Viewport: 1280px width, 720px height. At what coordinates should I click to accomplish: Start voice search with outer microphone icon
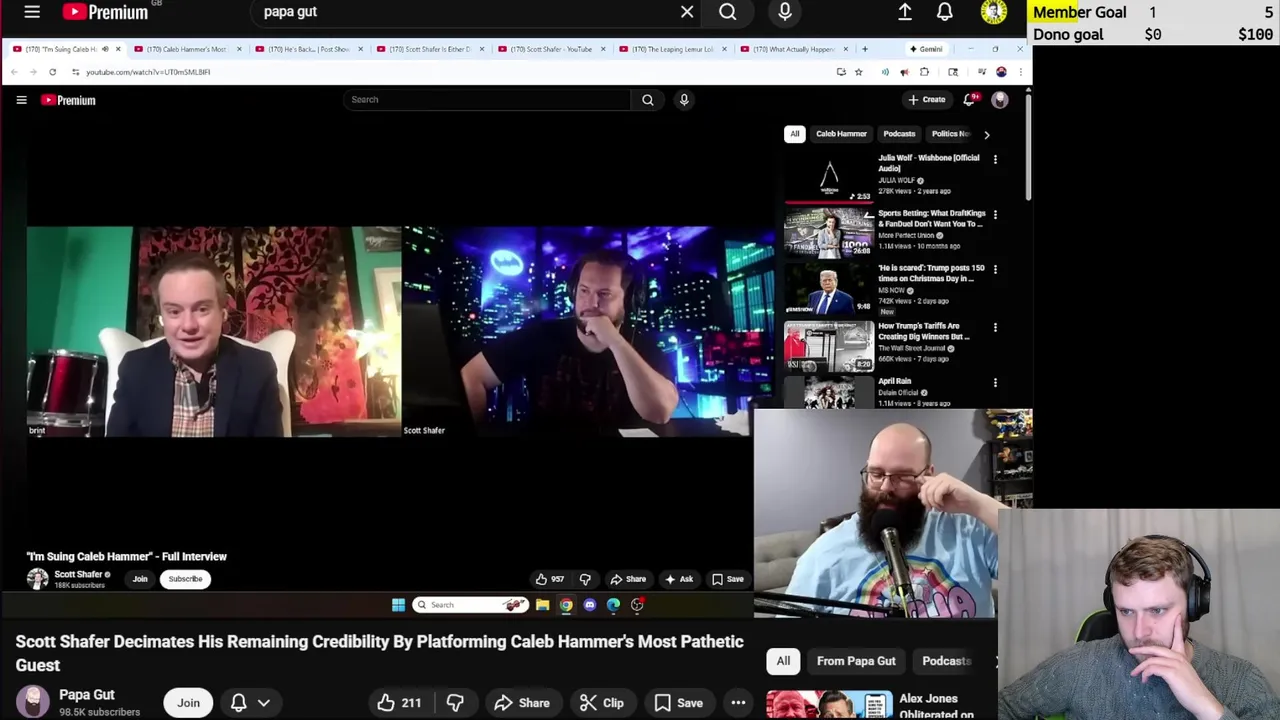pos(785,12)
